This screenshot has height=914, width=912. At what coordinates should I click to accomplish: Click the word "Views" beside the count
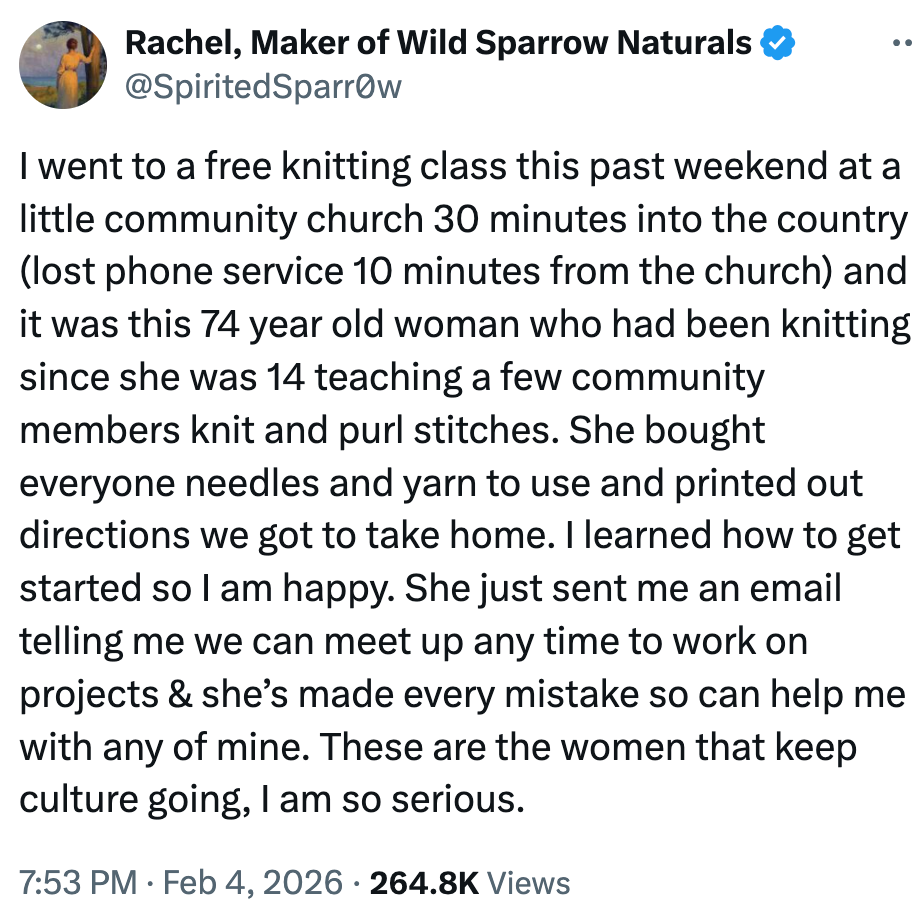(x=533, y=883)
